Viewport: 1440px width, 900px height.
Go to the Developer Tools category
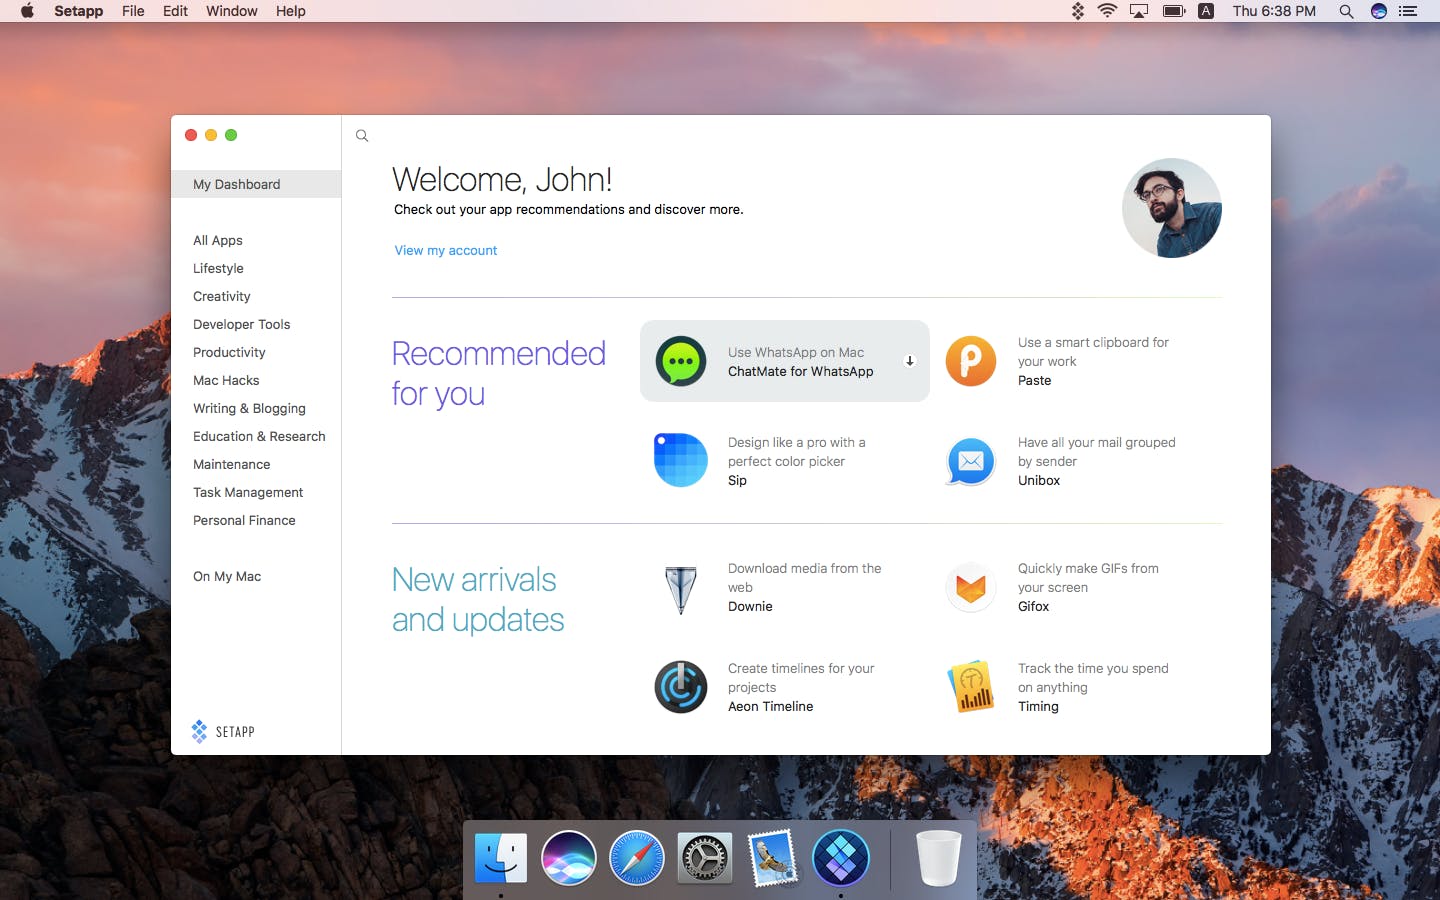pos(242,324)
